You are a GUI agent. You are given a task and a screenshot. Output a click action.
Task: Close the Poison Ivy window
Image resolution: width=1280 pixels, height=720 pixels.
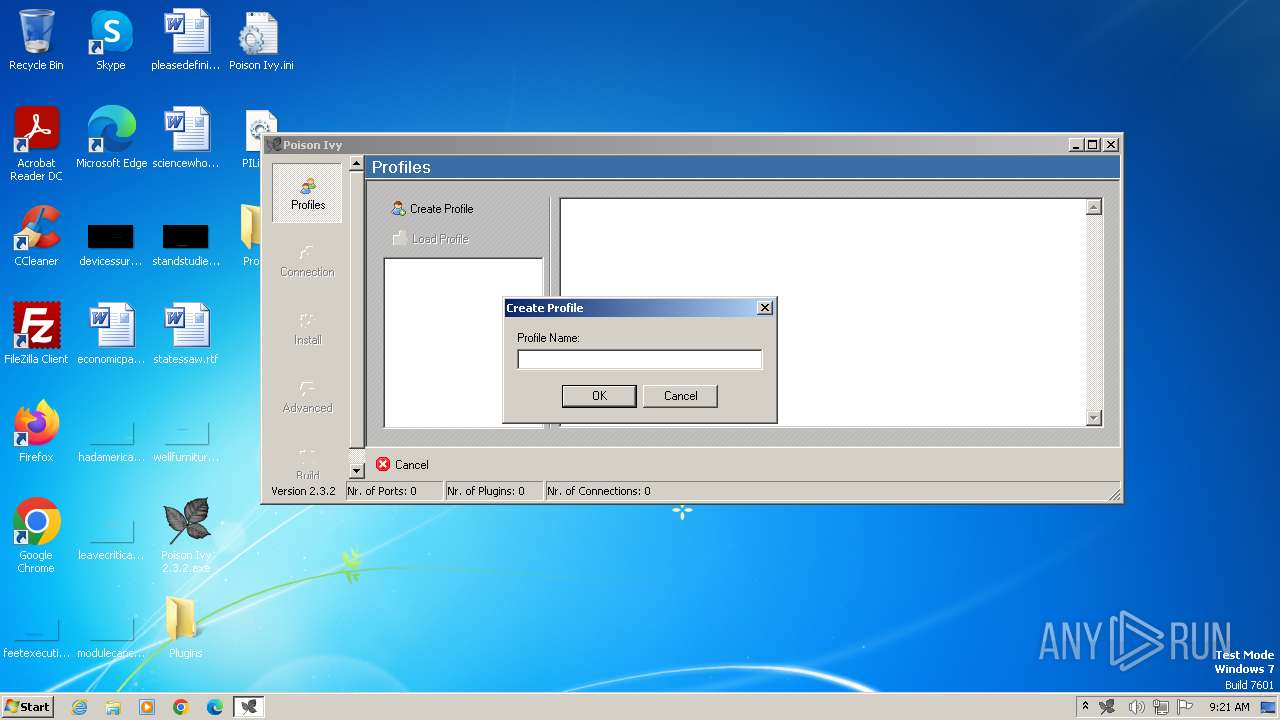coord(1110,145)
